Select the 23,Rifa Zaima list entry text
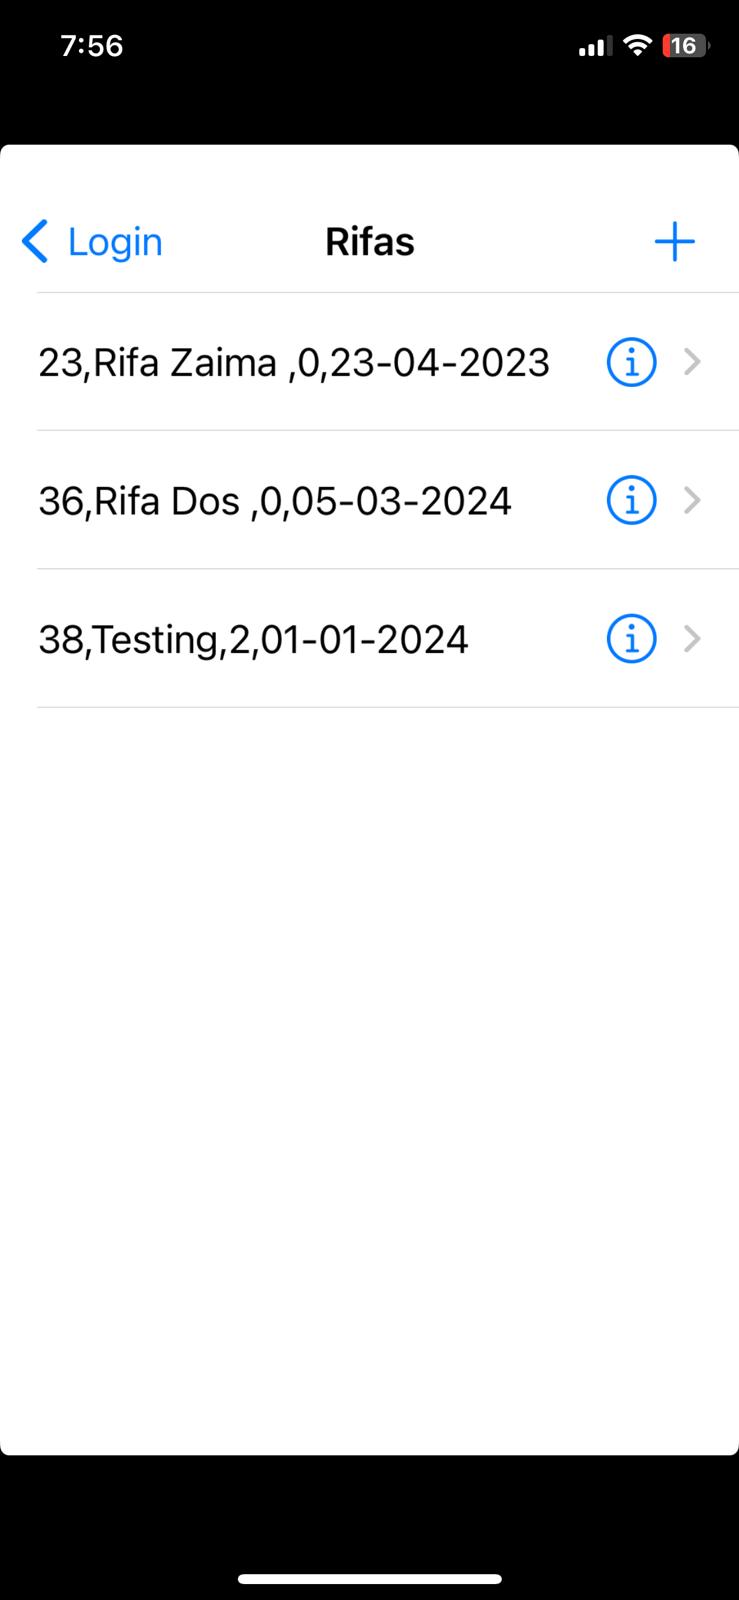739x1600 pixels. pos(294,363)
